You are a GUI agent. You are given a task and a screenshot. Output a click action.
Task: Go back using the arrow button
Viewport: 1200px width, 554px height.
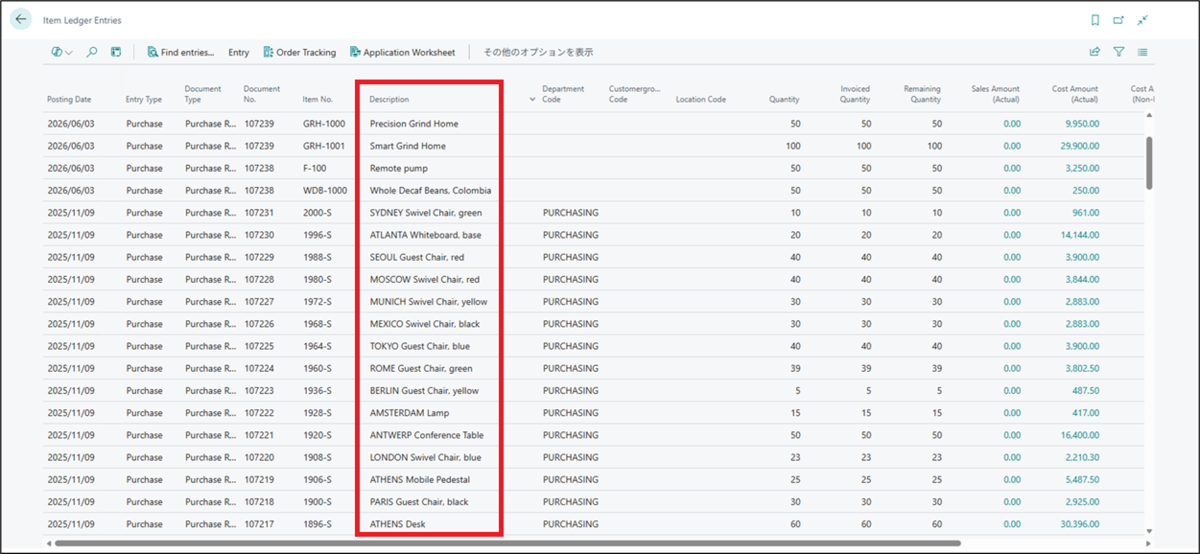(x=21, y=19)
